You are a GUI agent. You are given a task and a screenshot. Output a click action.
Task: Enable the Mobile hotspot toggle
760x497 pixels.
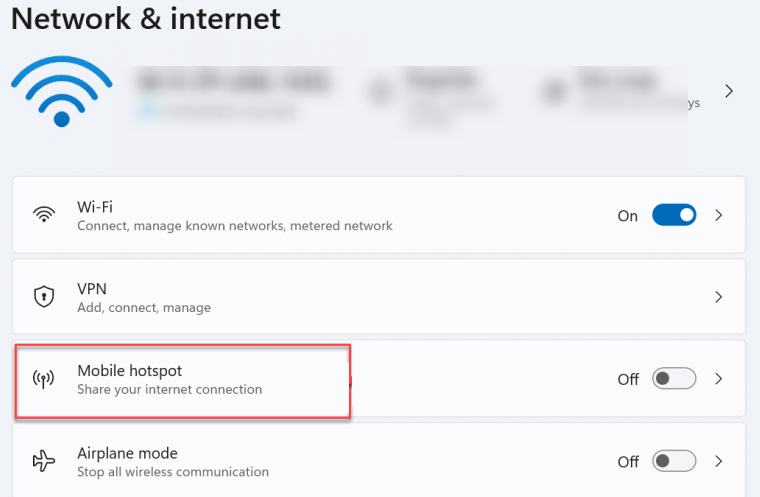tap(674, 379)
